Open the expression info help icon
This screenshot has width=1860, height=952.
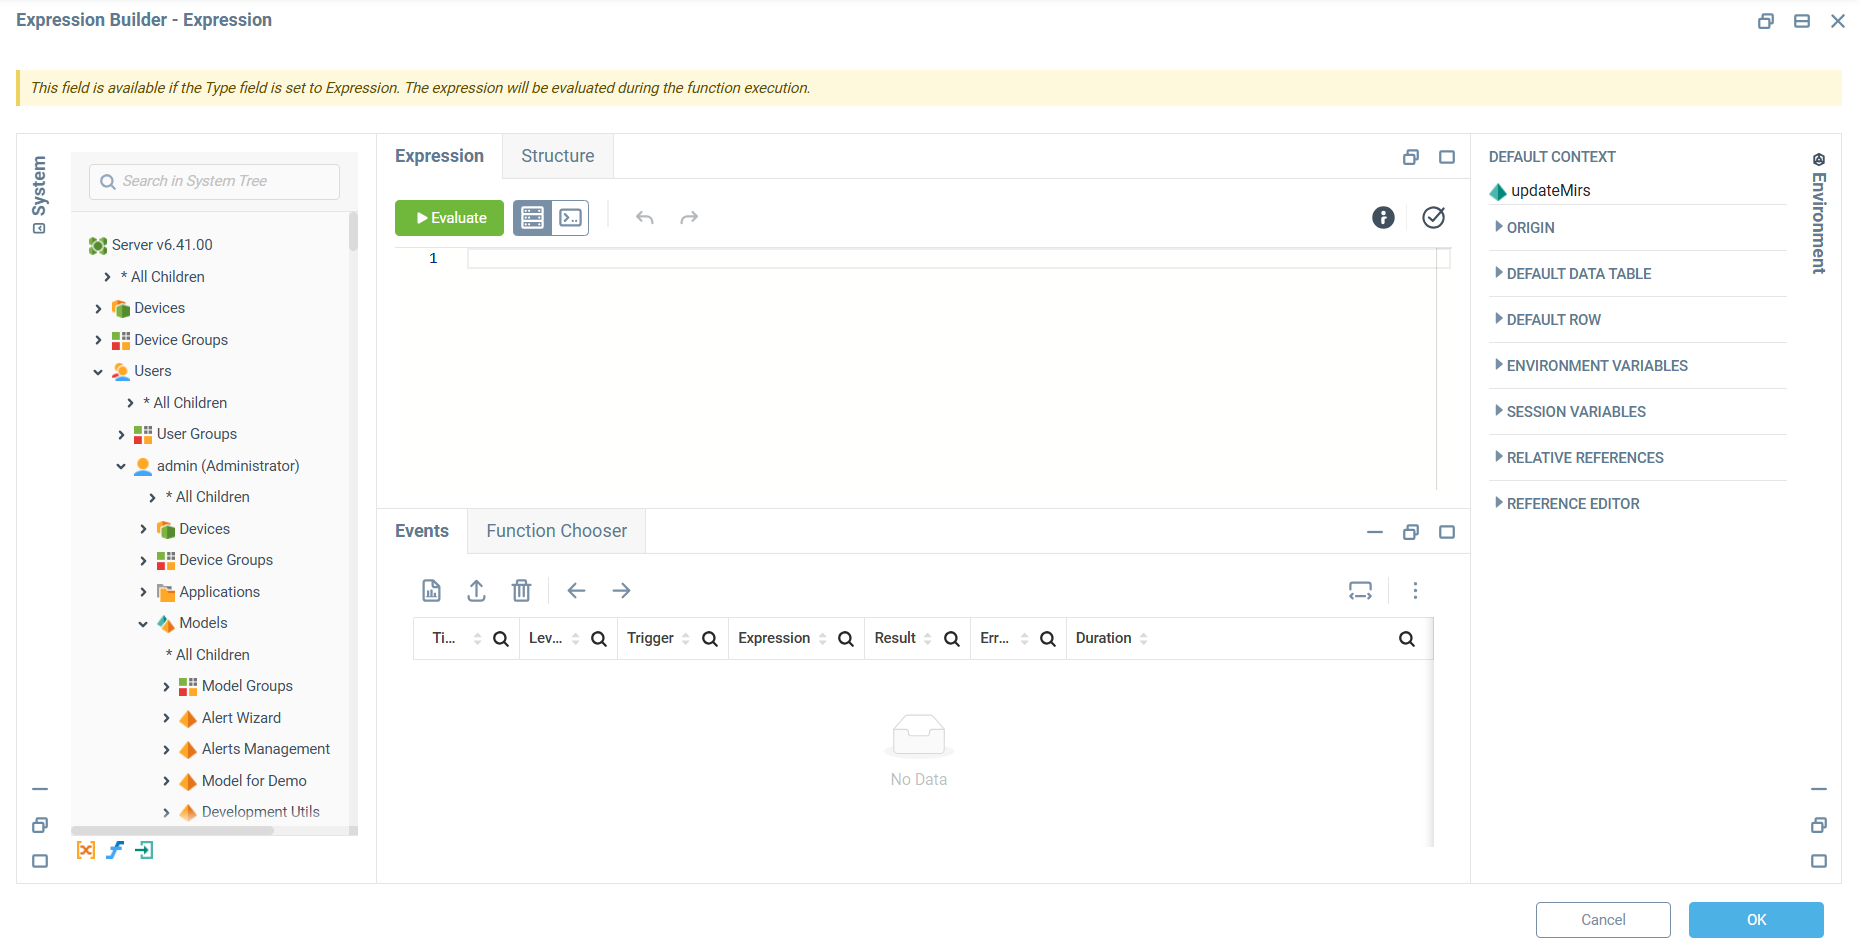tap(1383, 218)
